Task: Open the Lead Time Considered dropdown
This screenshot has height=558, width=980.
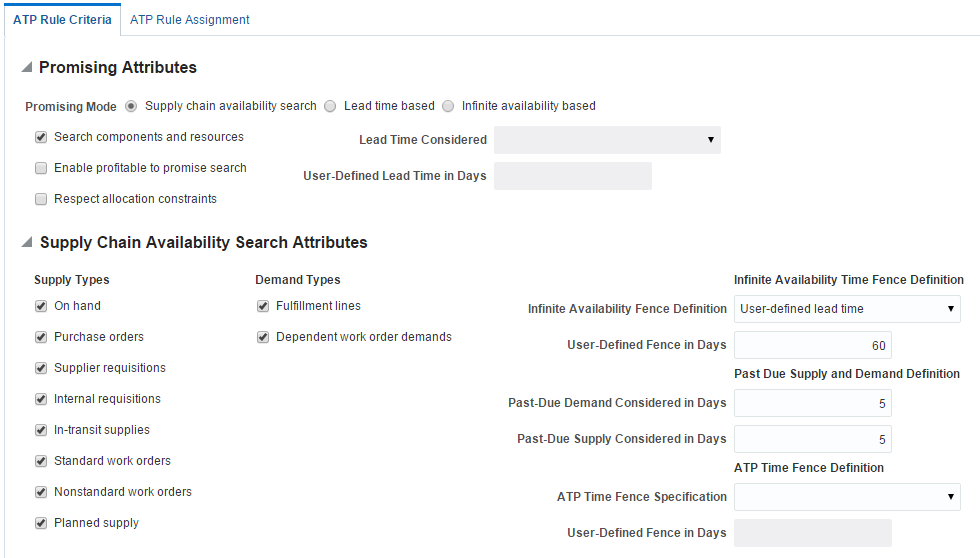Action: (607, 140)
